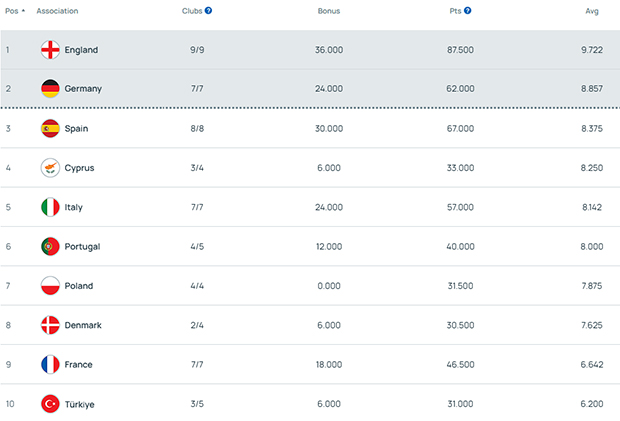Open the Pts column help tooltip icon
The width and height of the screenshot is (620, 421).
click(x=468, y=11)
